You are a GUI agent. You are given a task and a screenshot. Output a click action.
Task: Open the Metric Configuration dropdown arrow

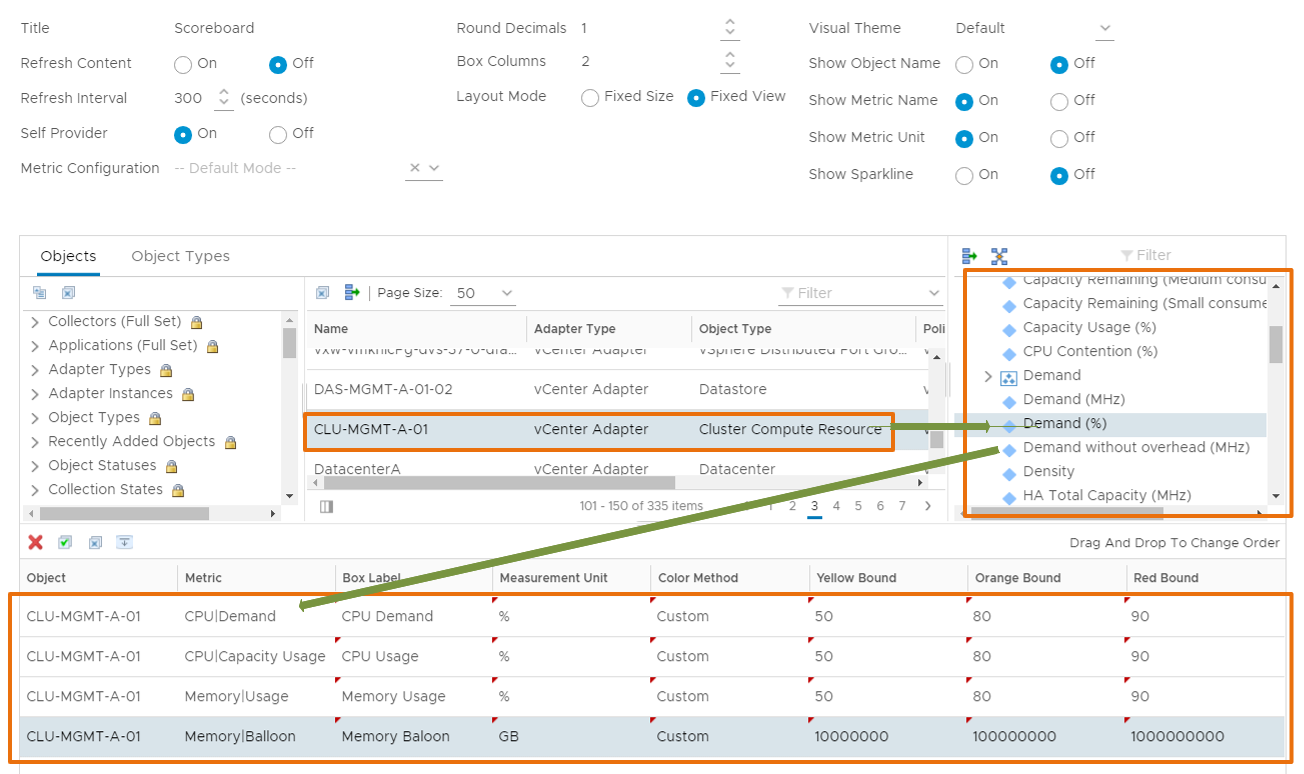tap(434, 168)
